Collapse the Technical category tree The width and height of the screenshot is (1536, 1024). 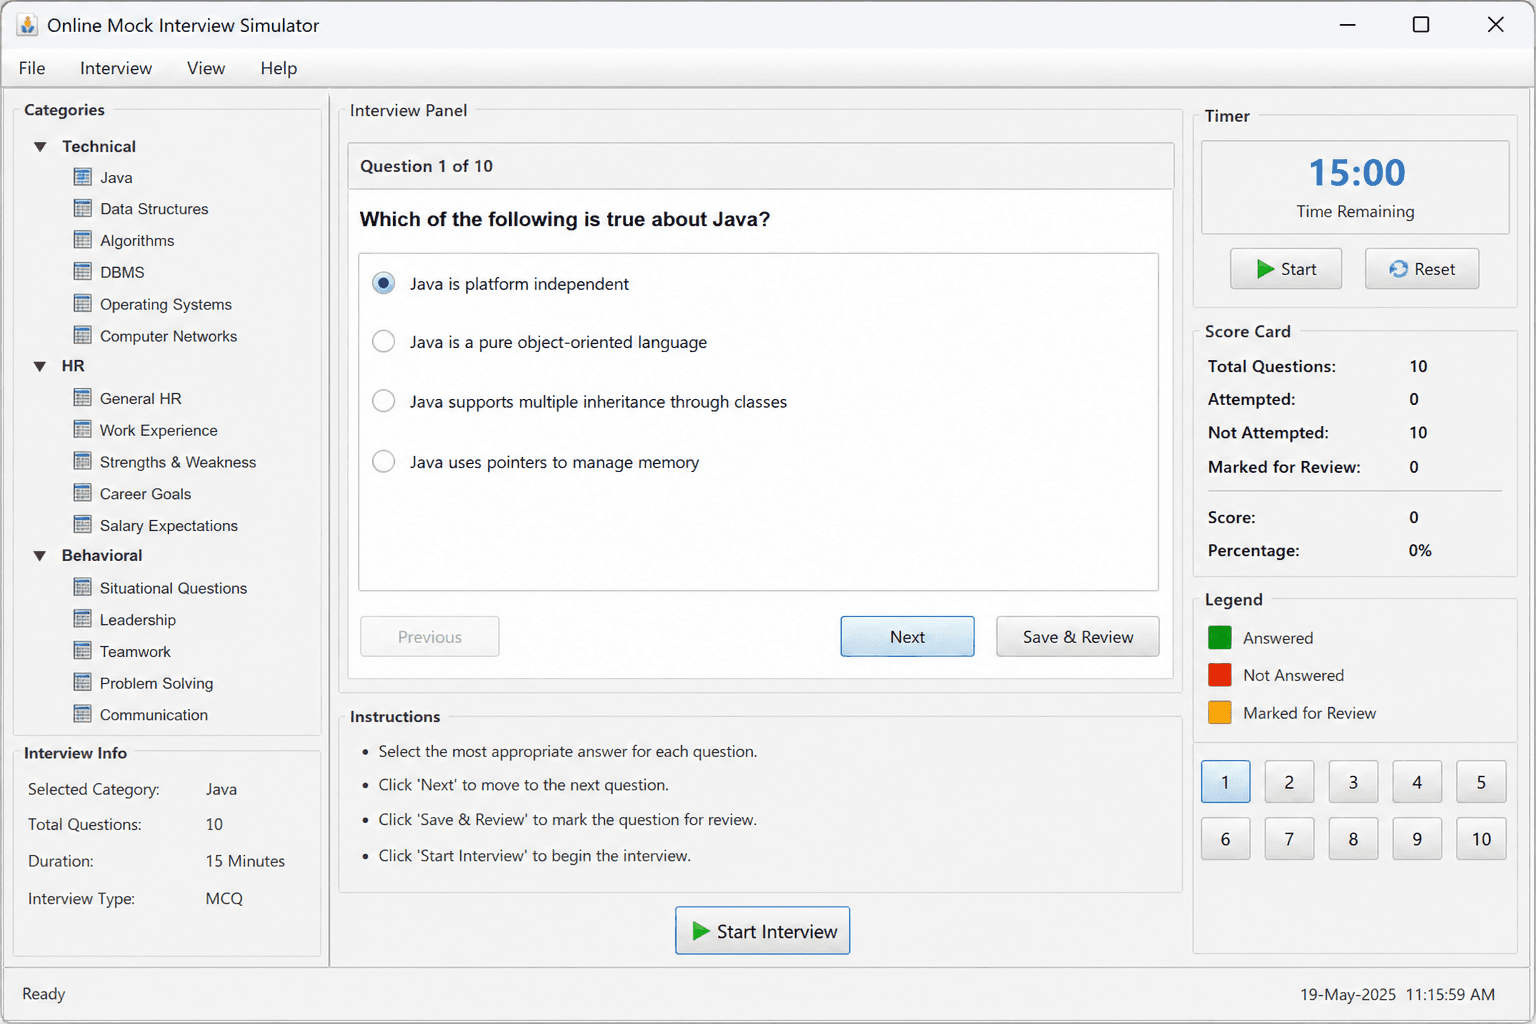(x=40, y=147)
